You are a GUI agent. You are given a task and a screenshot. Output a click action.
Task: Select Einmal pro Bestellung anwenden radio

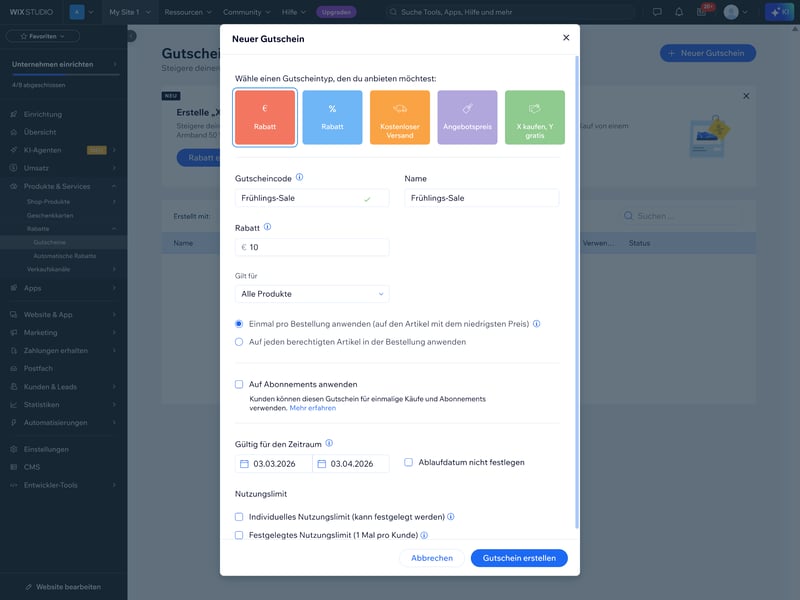point(239,324)
